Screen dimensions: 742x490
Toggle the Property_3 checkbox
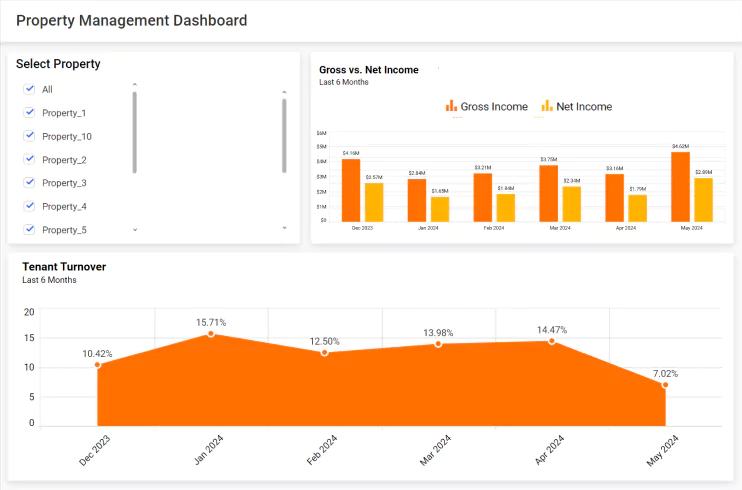point(29,183)
